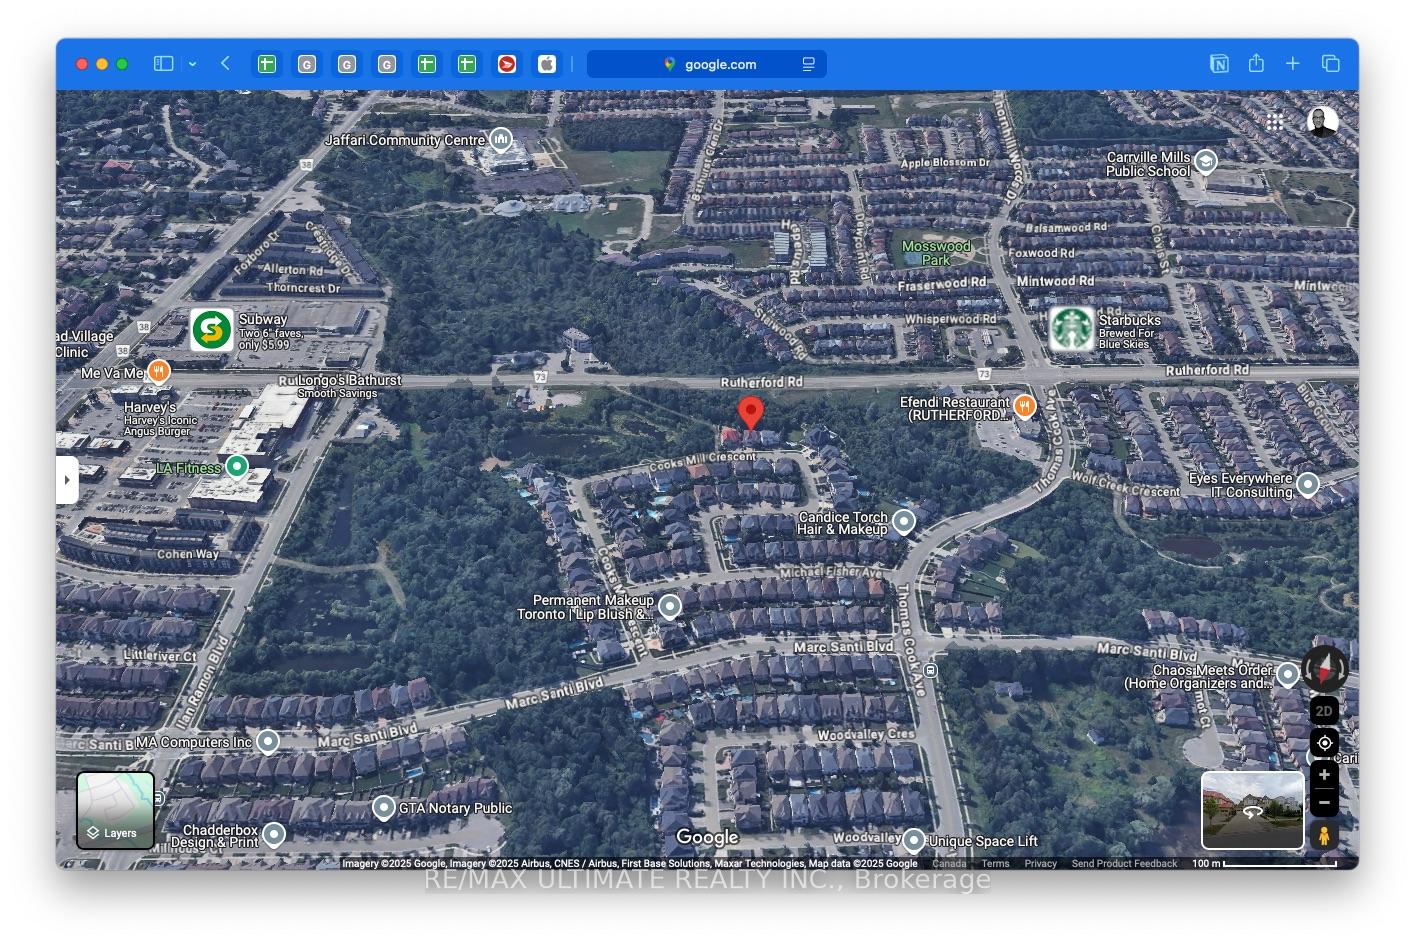
Task: Zoom out with the minus button
Action: (1324, 803)
